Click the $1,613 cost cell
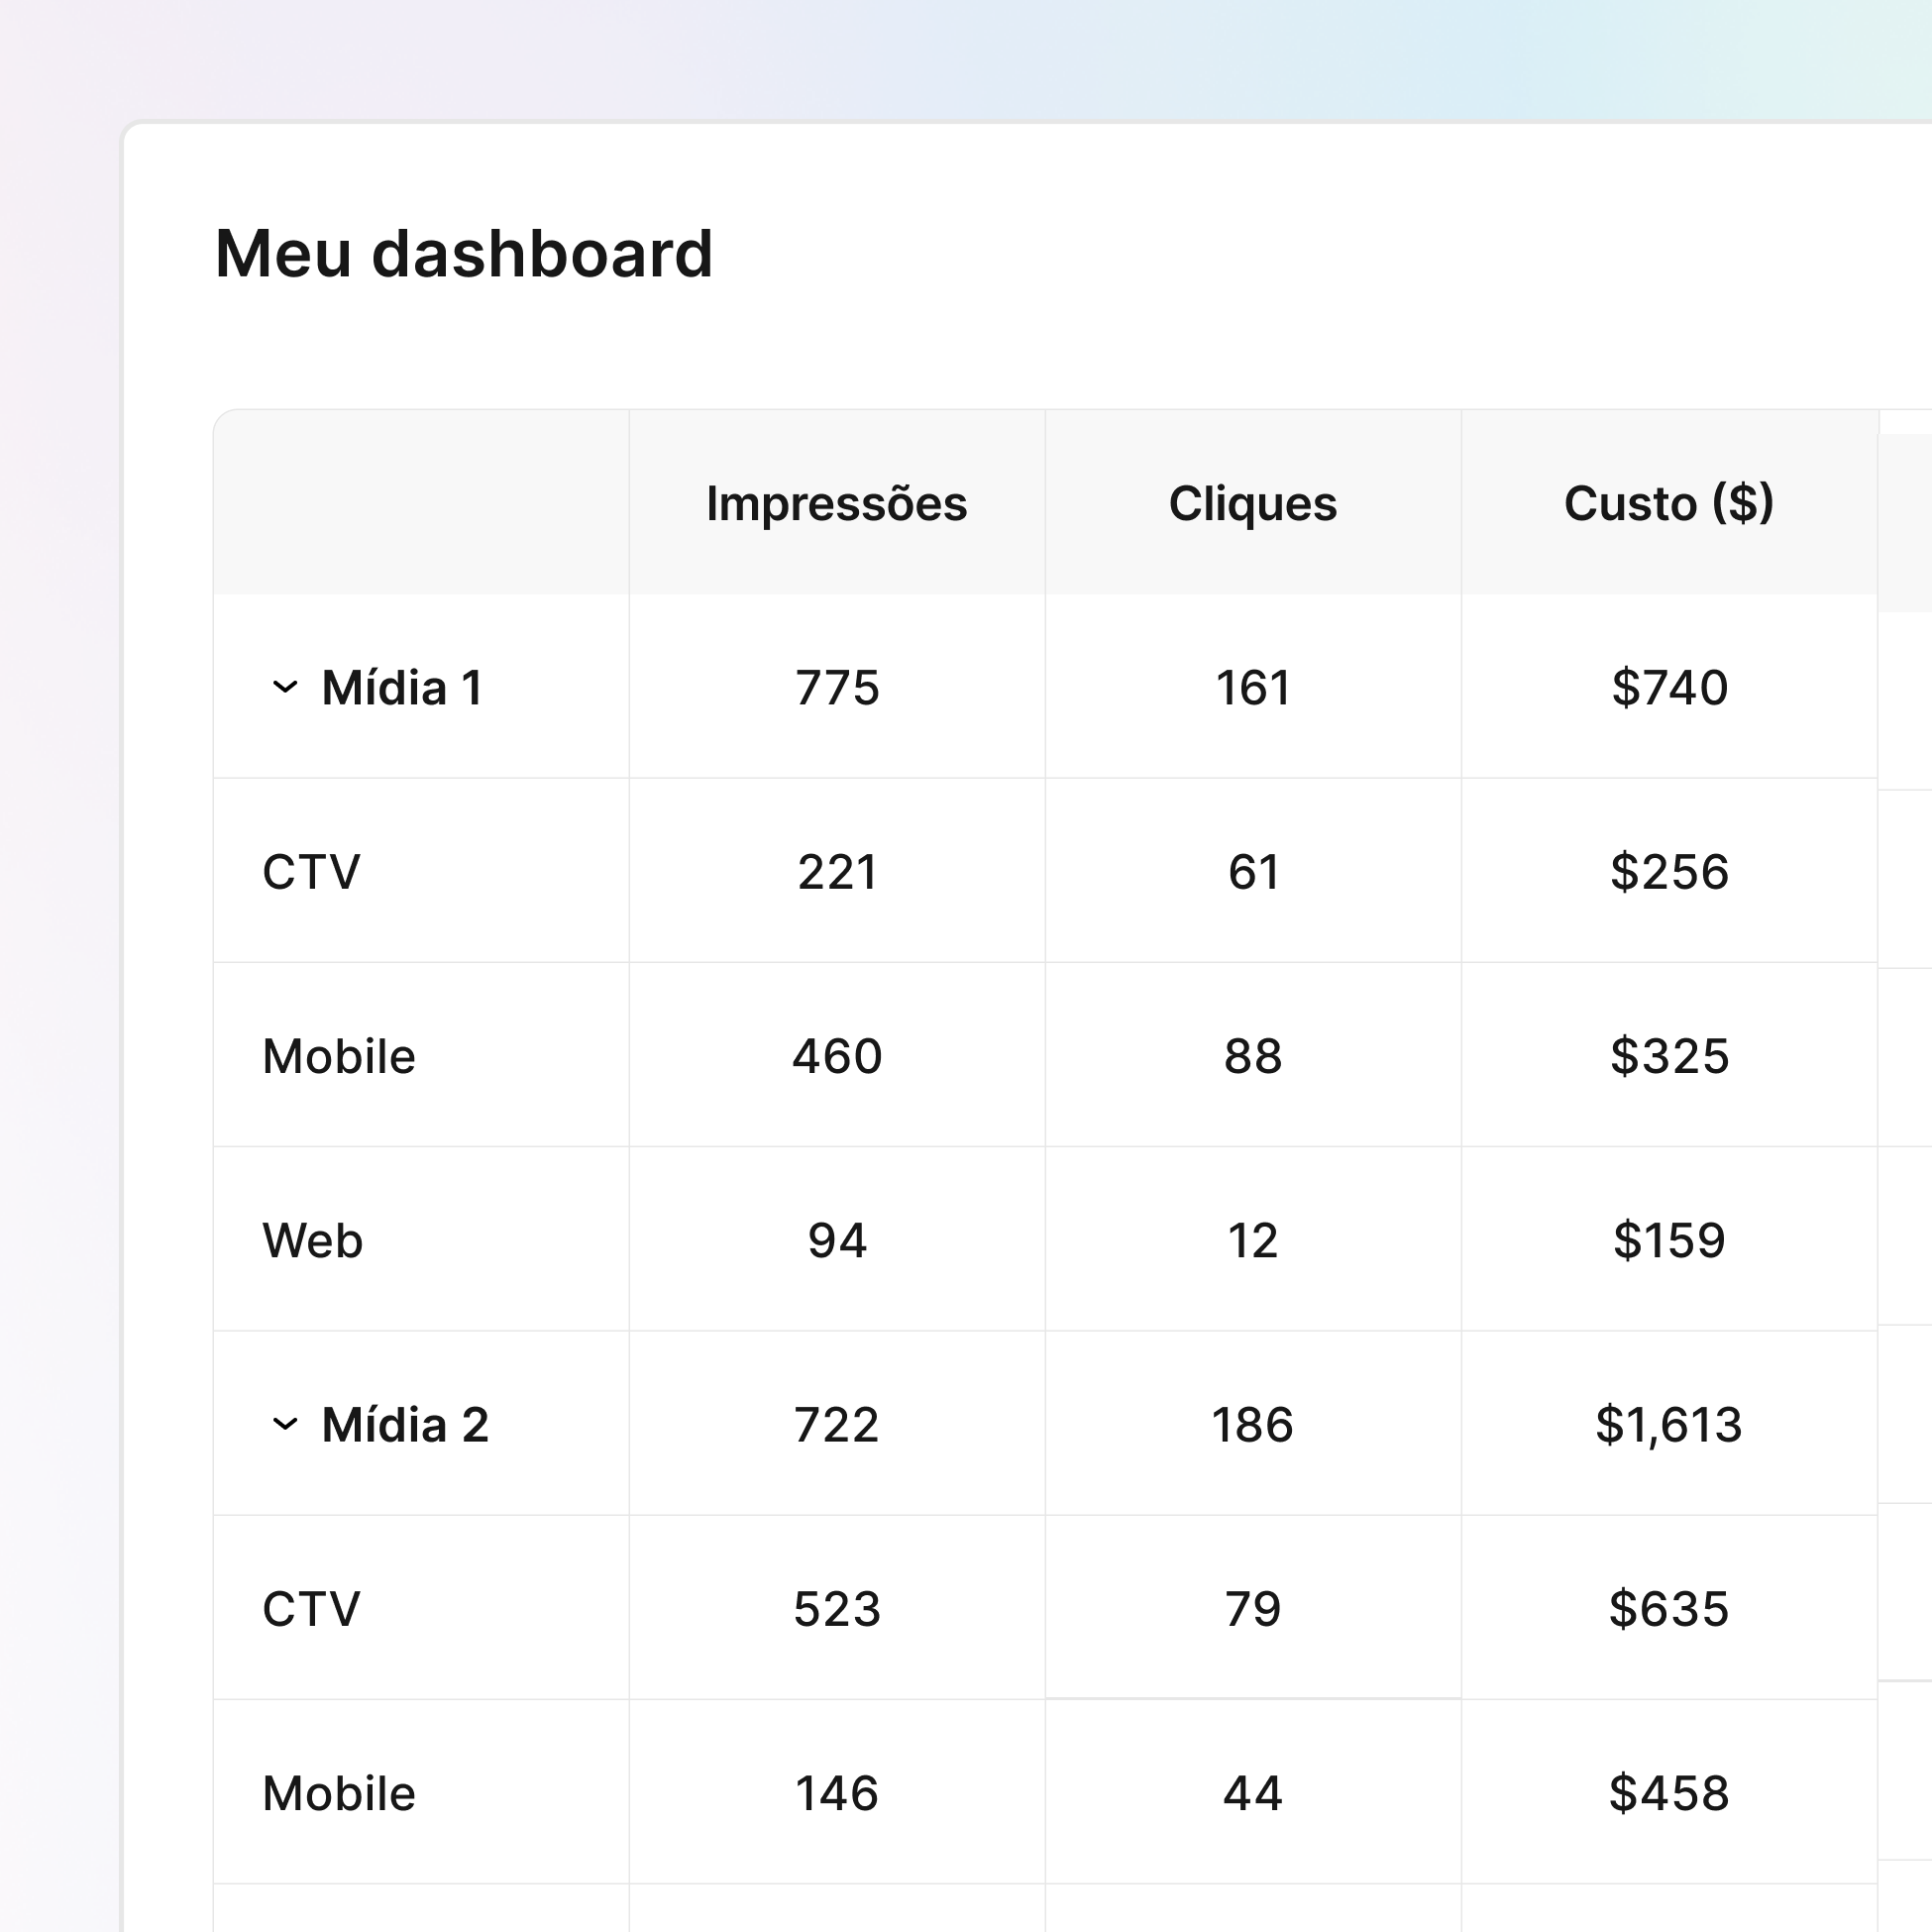The width and height of the screenshot is (1932, 1932). (x=1668, y=1425)
